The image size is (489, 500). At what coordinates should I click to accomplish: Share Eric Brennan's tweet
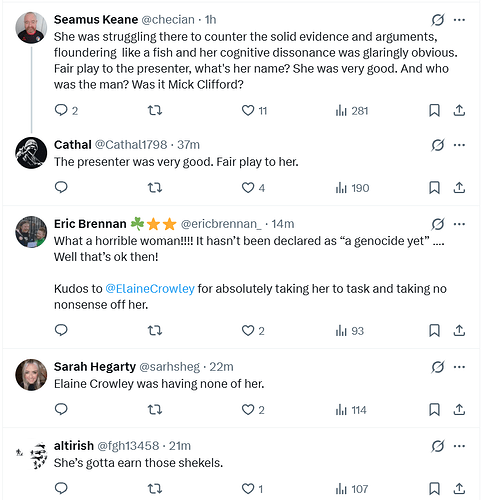click(x=459, y=331)
